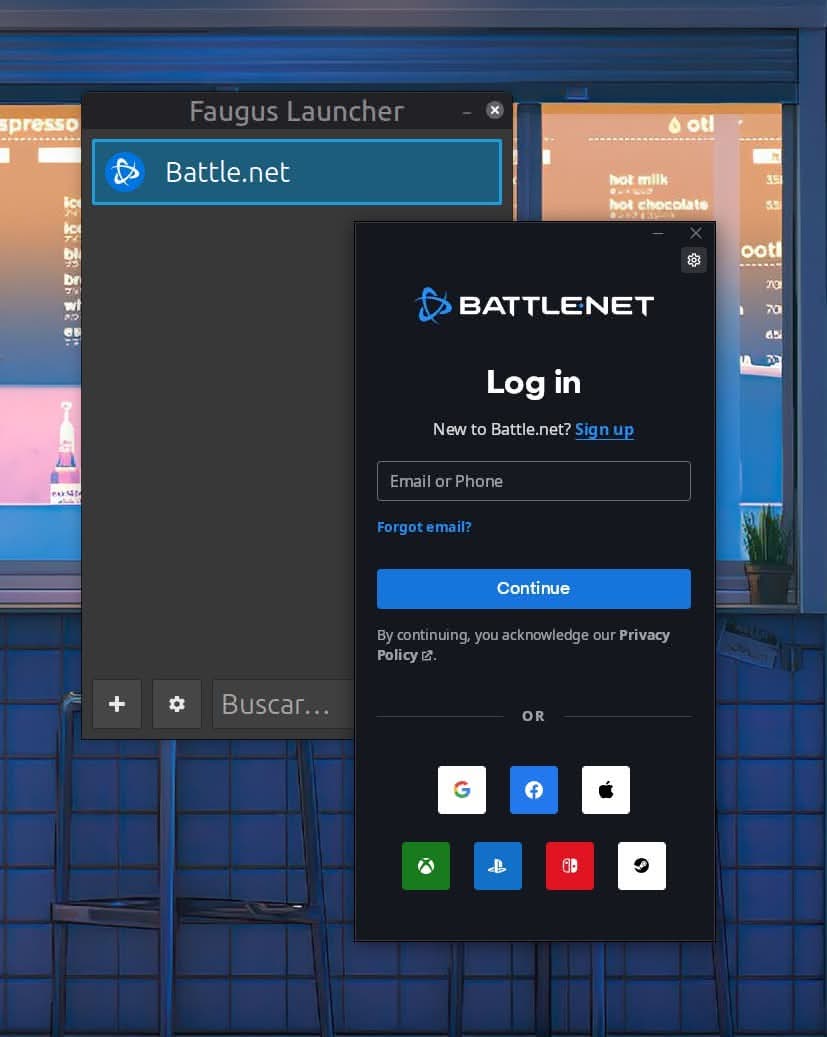Click the Buscar search box

[x=278, y=704]
